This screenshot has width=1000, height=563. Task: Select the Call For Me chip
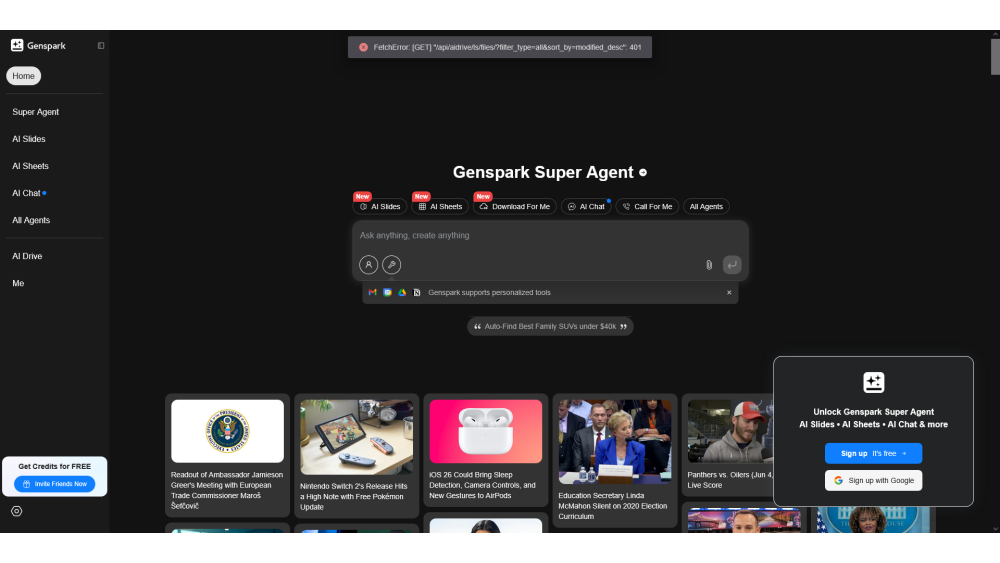[647, 207]
